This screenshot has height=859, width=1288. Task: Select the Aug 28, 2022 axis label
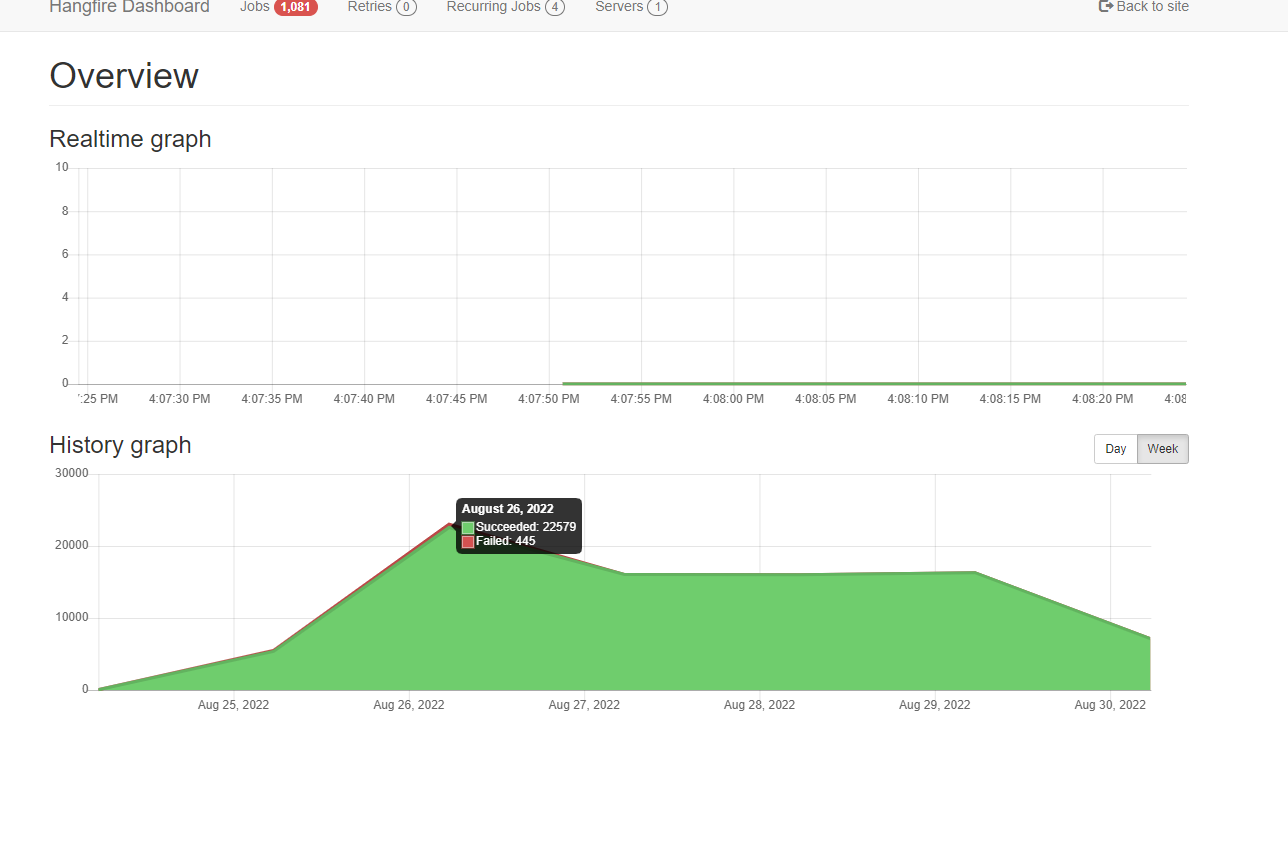759,704
